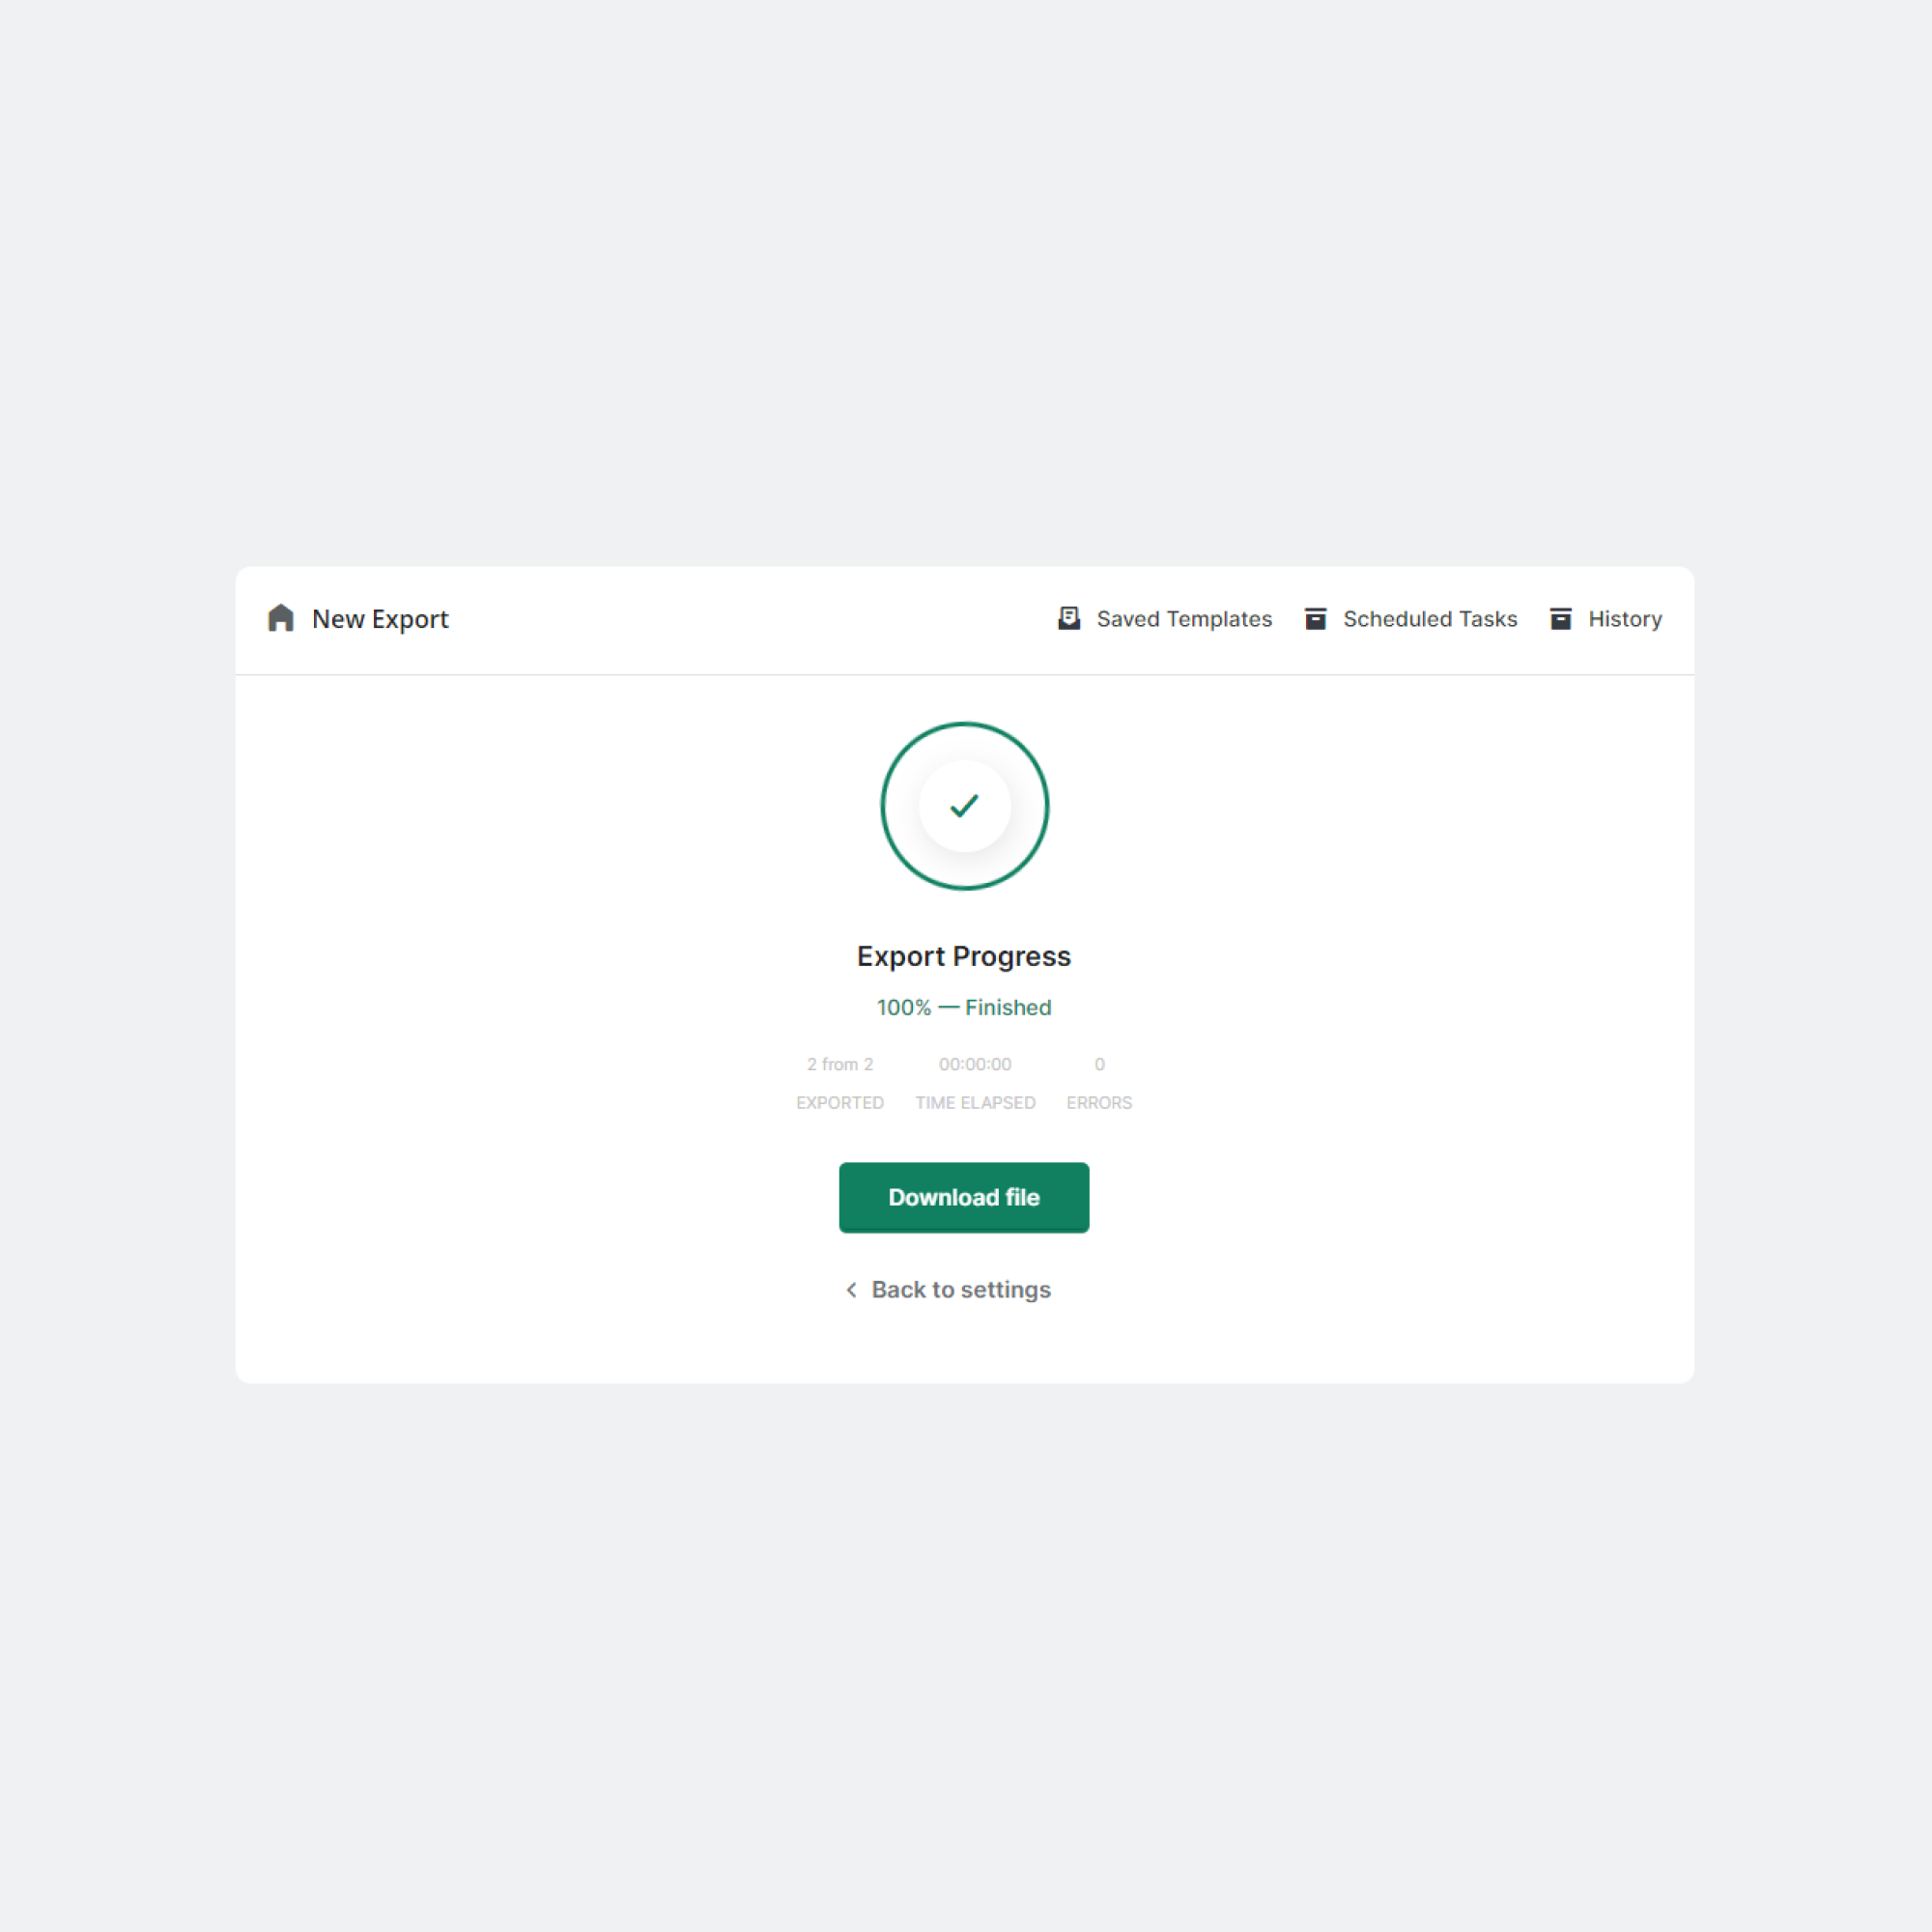The width and height of the screenshot is (1932, 1932).
Task: Open the Saved Templates menu item
Action: coord(1165,619)
